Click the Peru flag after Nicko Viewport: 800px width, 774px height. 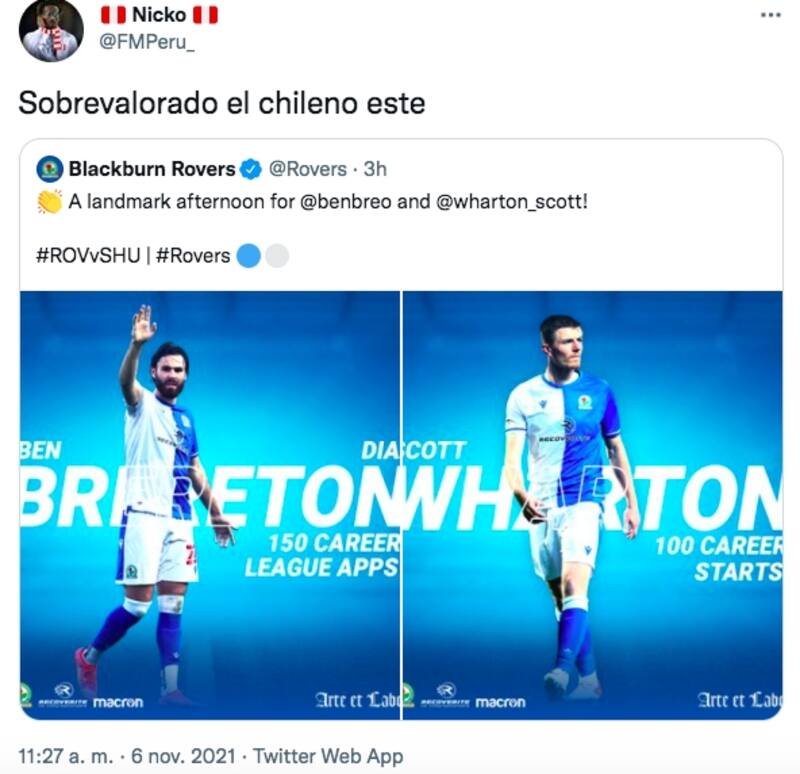205,16
